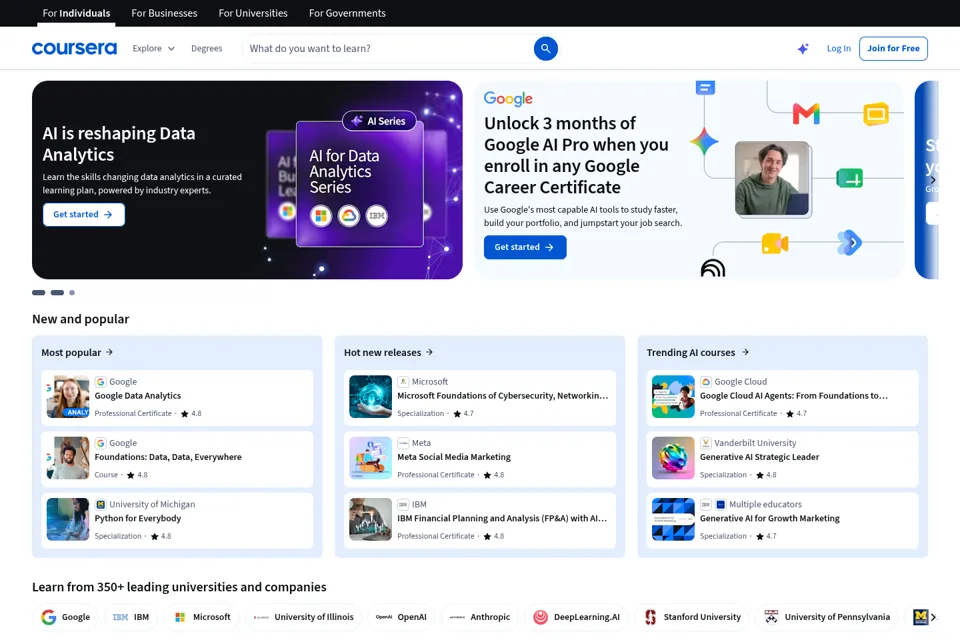Choose the DeepLearning.AI partner chip

click(576, 617)
